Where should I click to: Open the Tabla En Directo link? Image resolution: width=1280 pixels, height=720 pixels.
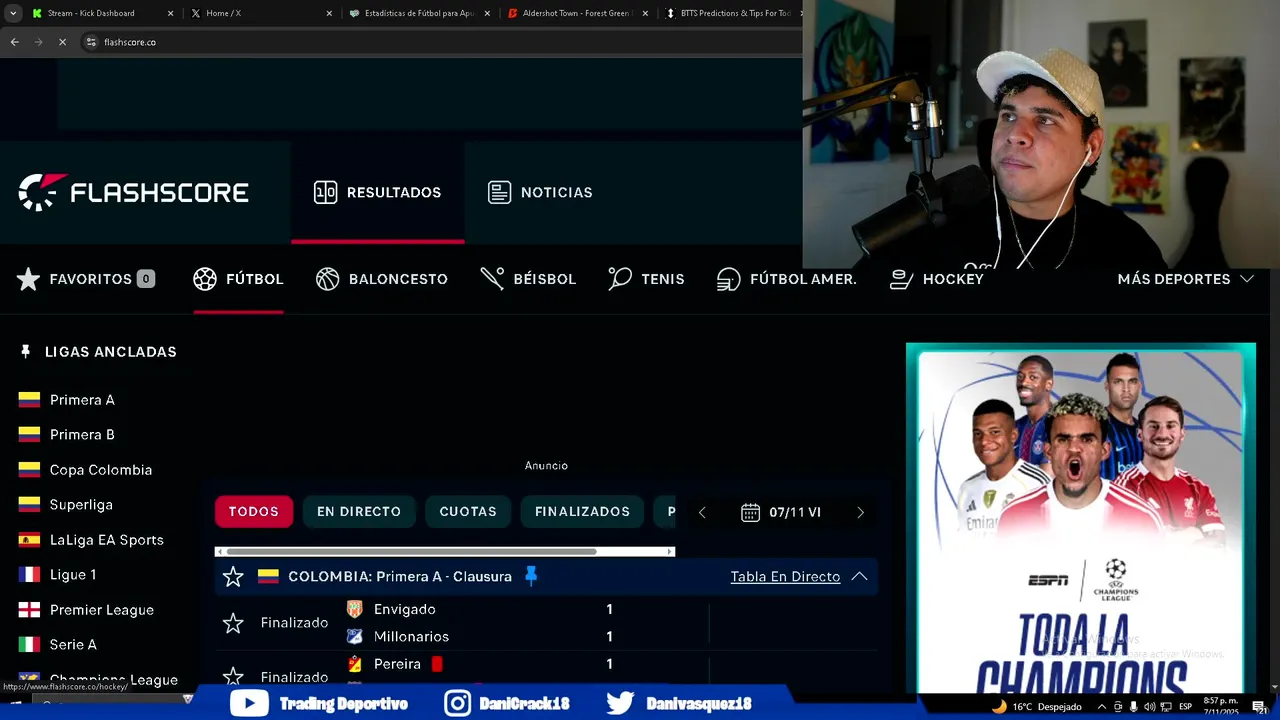coord(785,577)
